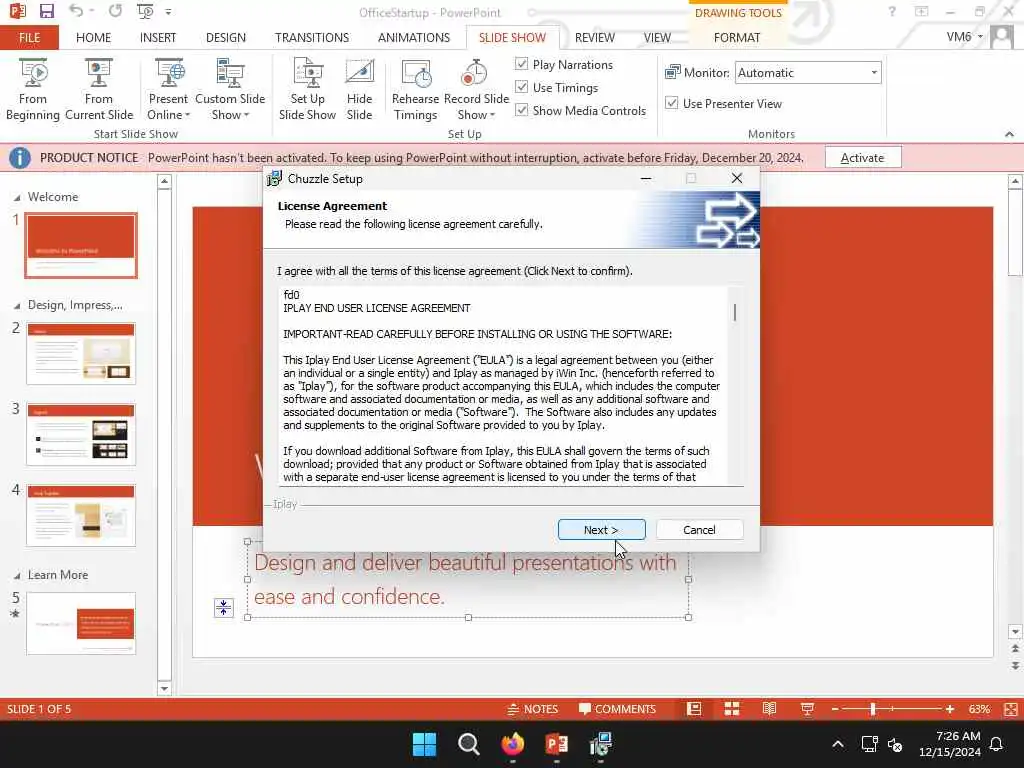Image resolution: width=1024 pixels, height=768 pixels.
Task: Collapse the Welcome section in slide pane
Action: coord(17,197)
